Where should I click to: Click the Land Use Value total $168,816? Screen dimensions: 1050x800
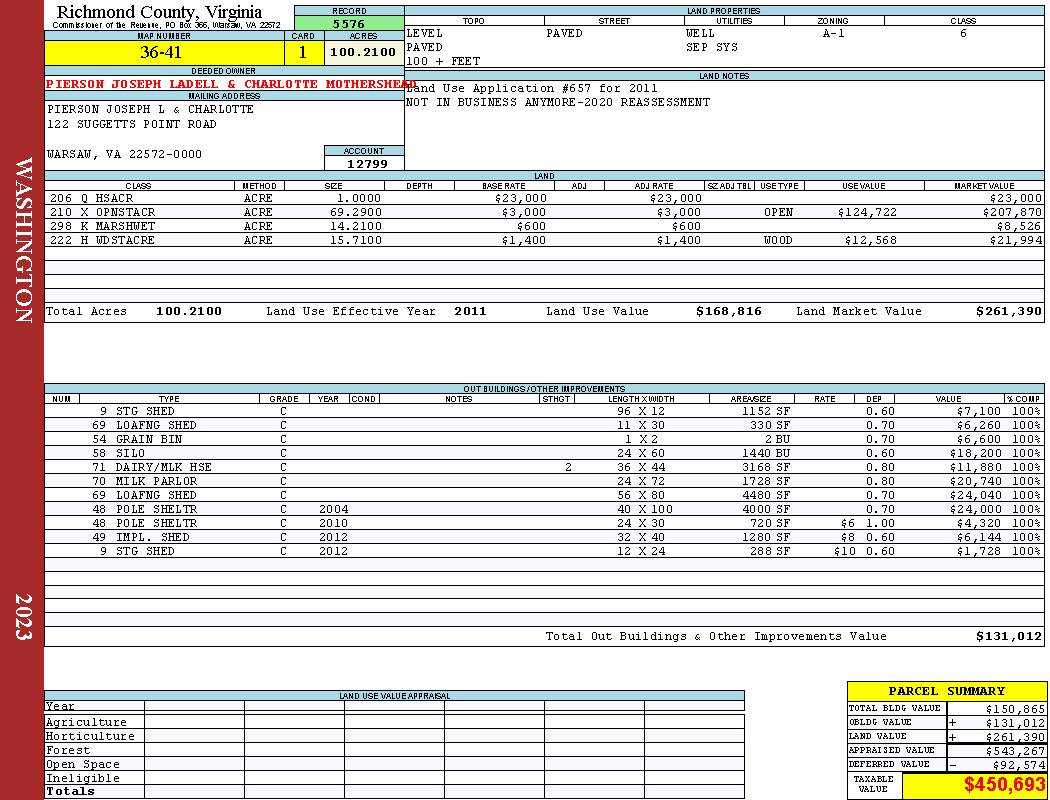[729, 311]
